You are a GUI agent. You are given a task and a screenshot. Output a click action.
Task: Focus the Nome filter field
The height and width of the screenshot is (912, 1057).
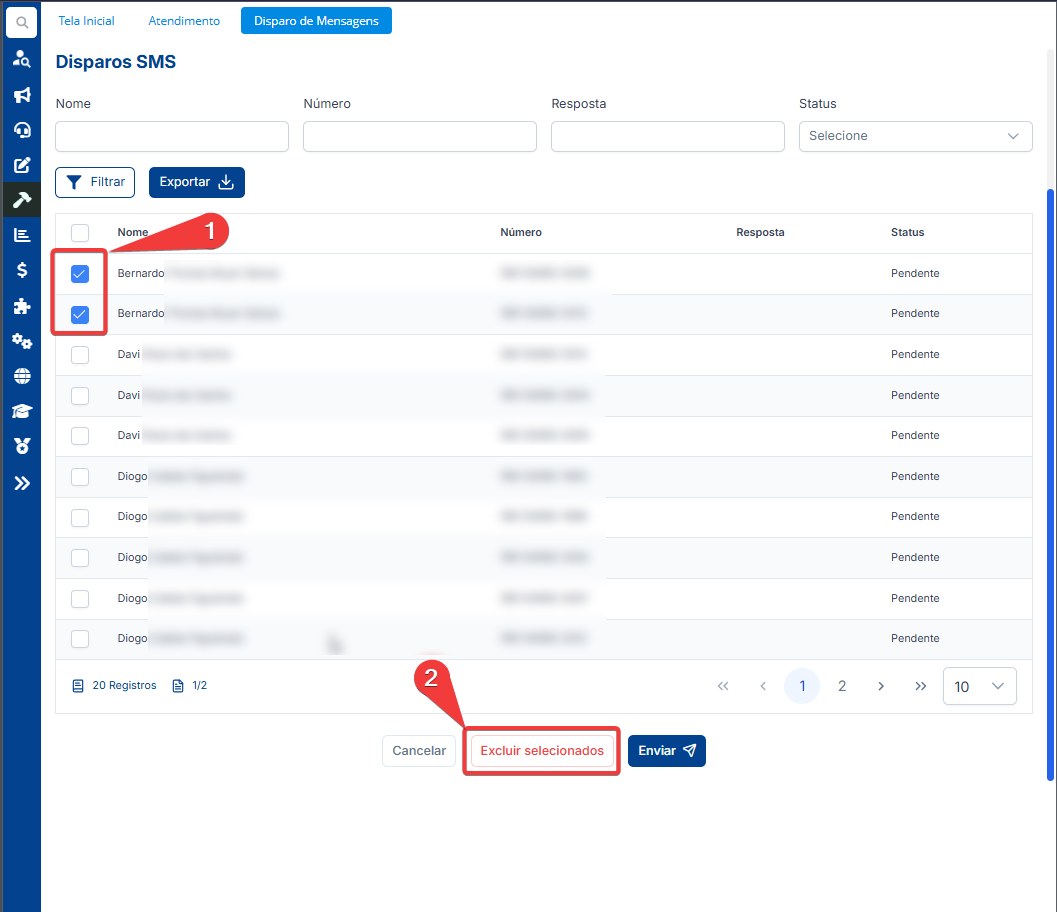pos(172,136)
